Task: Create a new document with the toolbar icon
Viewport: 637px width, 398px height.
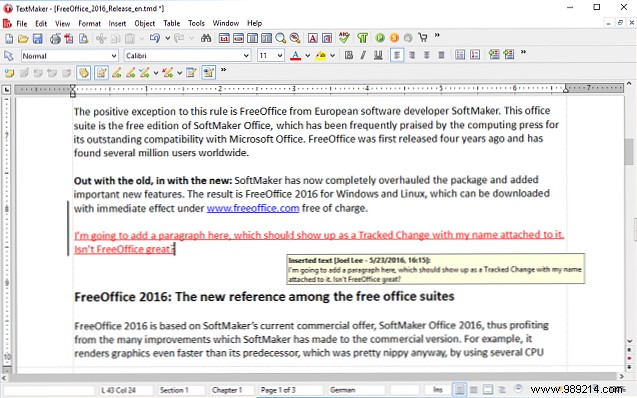Action: tap(9, 39)
